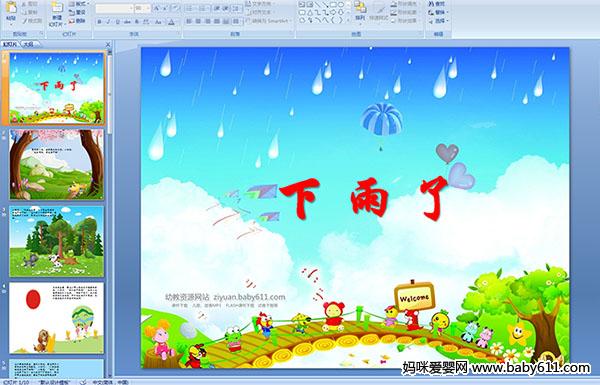Click the slide thumbnail pane vertical scrollbar
The height and width of the screenshot is (385, 600).
click(110, 214)
